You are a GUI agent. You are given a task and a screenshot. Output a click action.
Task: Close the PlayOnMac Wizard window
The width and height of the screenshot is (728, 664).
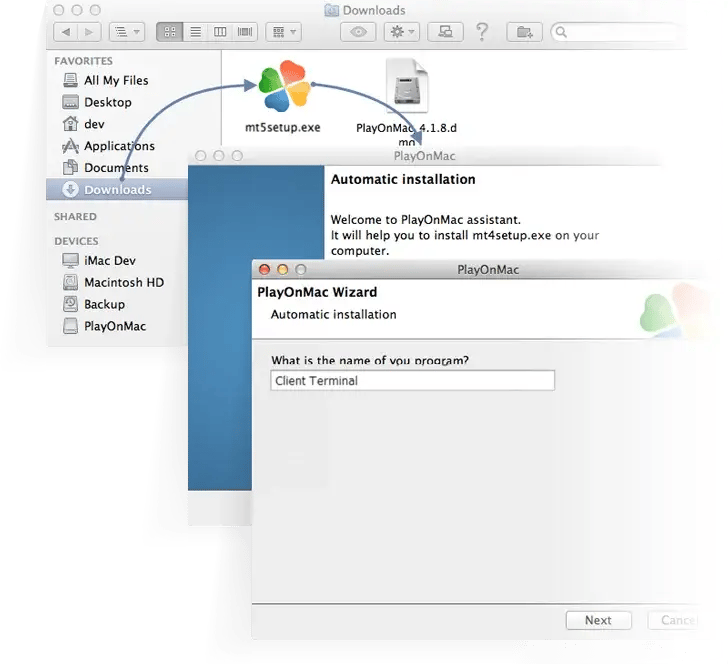265,270
